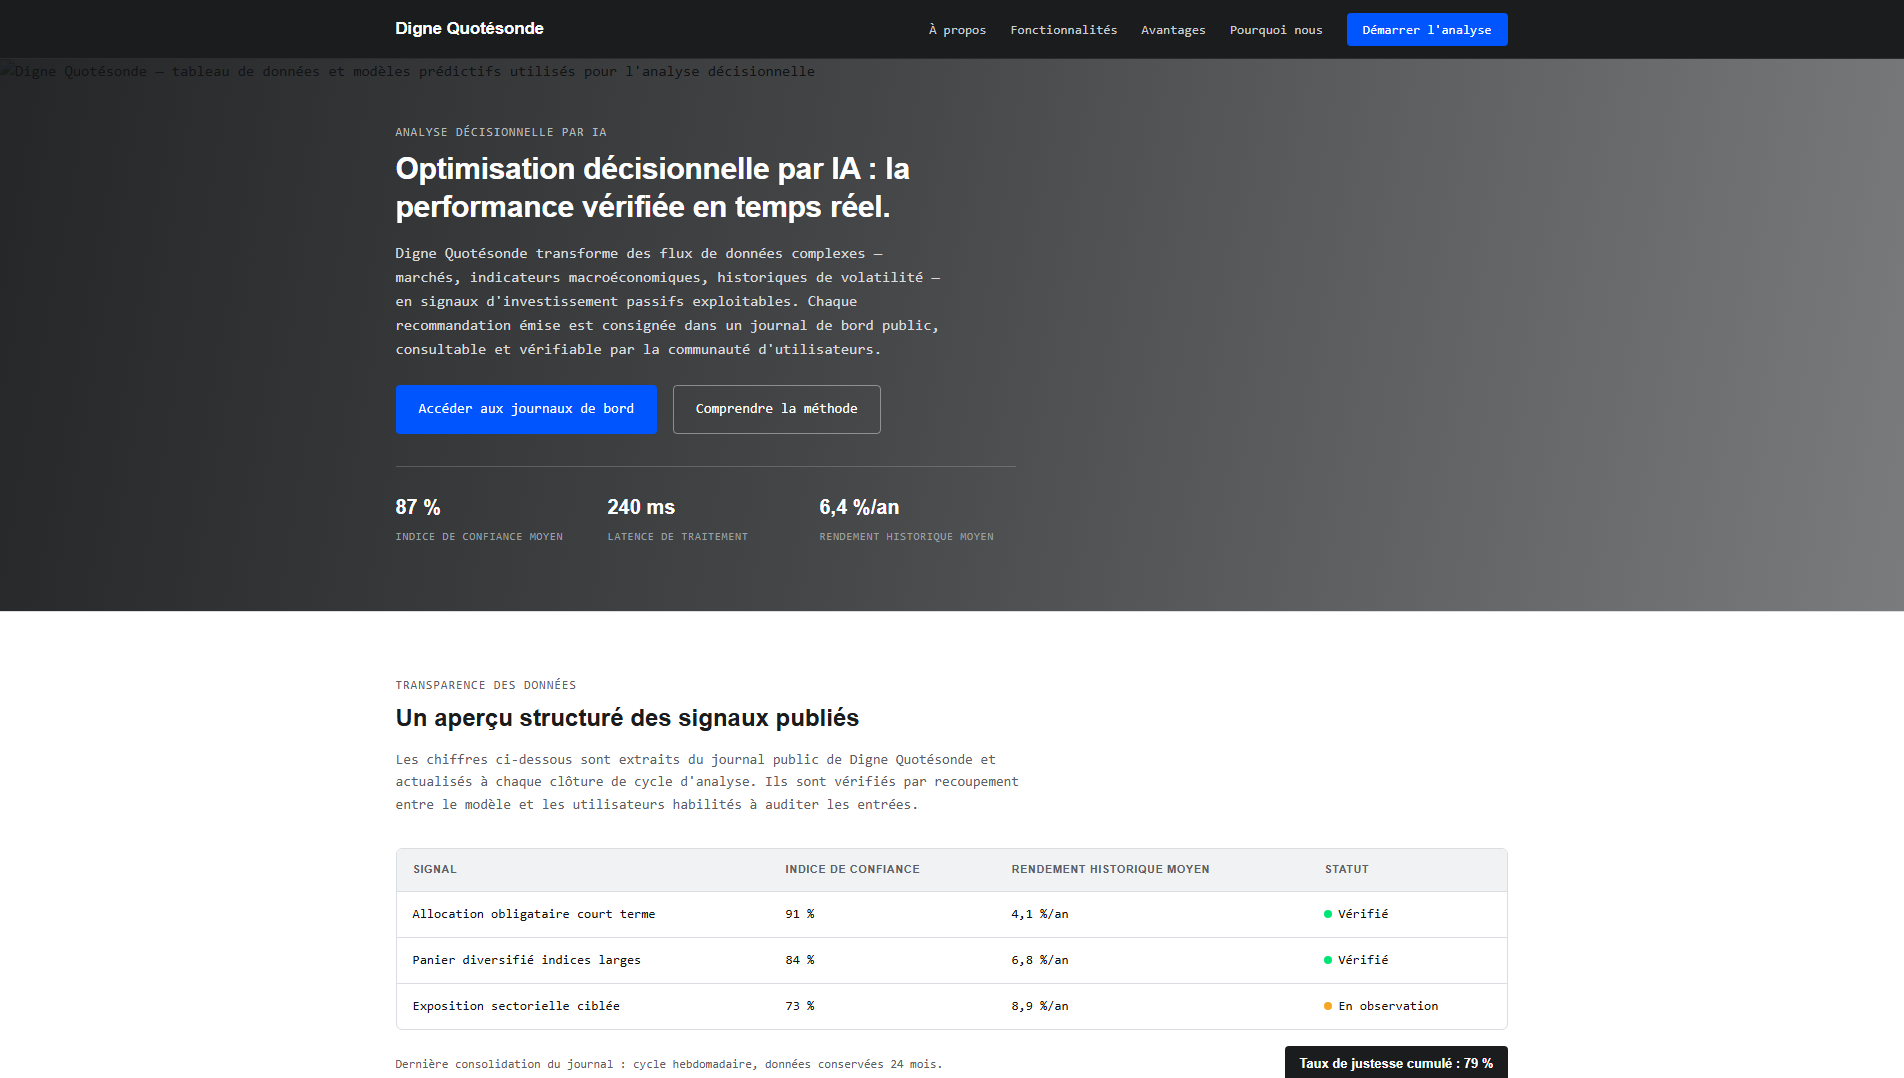1904x1078 pixels.
Task: Select the Pourquoi nous nav link
Action: [1276, 30]
